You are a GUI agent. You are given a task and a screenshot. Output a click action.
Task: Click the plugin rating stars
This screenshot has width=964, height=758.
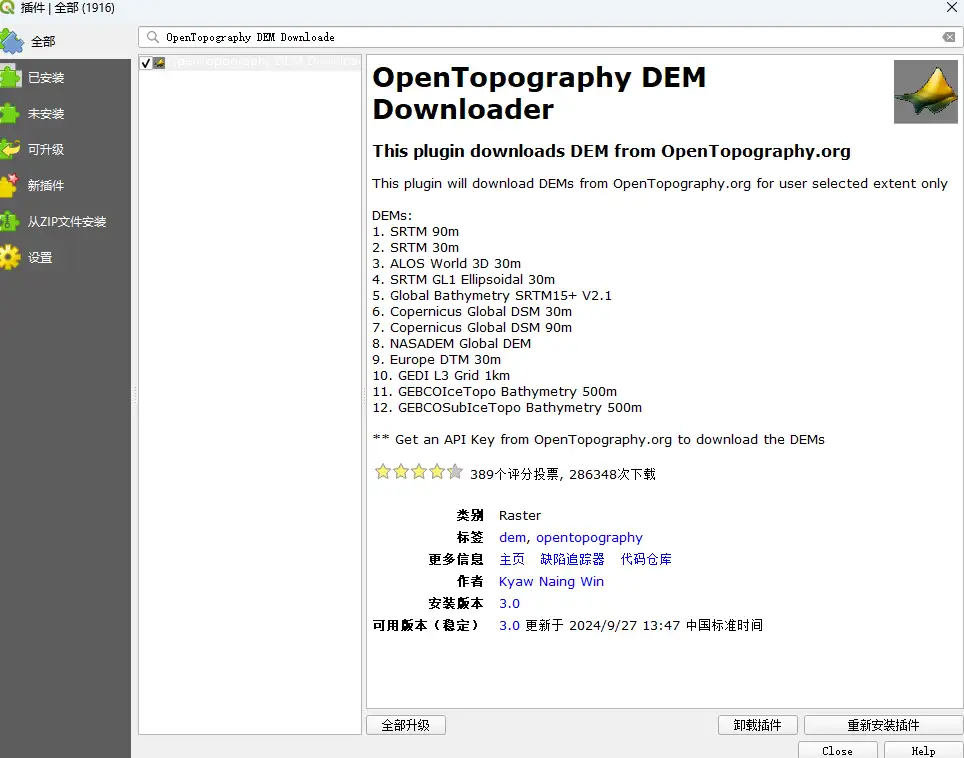[x=418, y=472]
